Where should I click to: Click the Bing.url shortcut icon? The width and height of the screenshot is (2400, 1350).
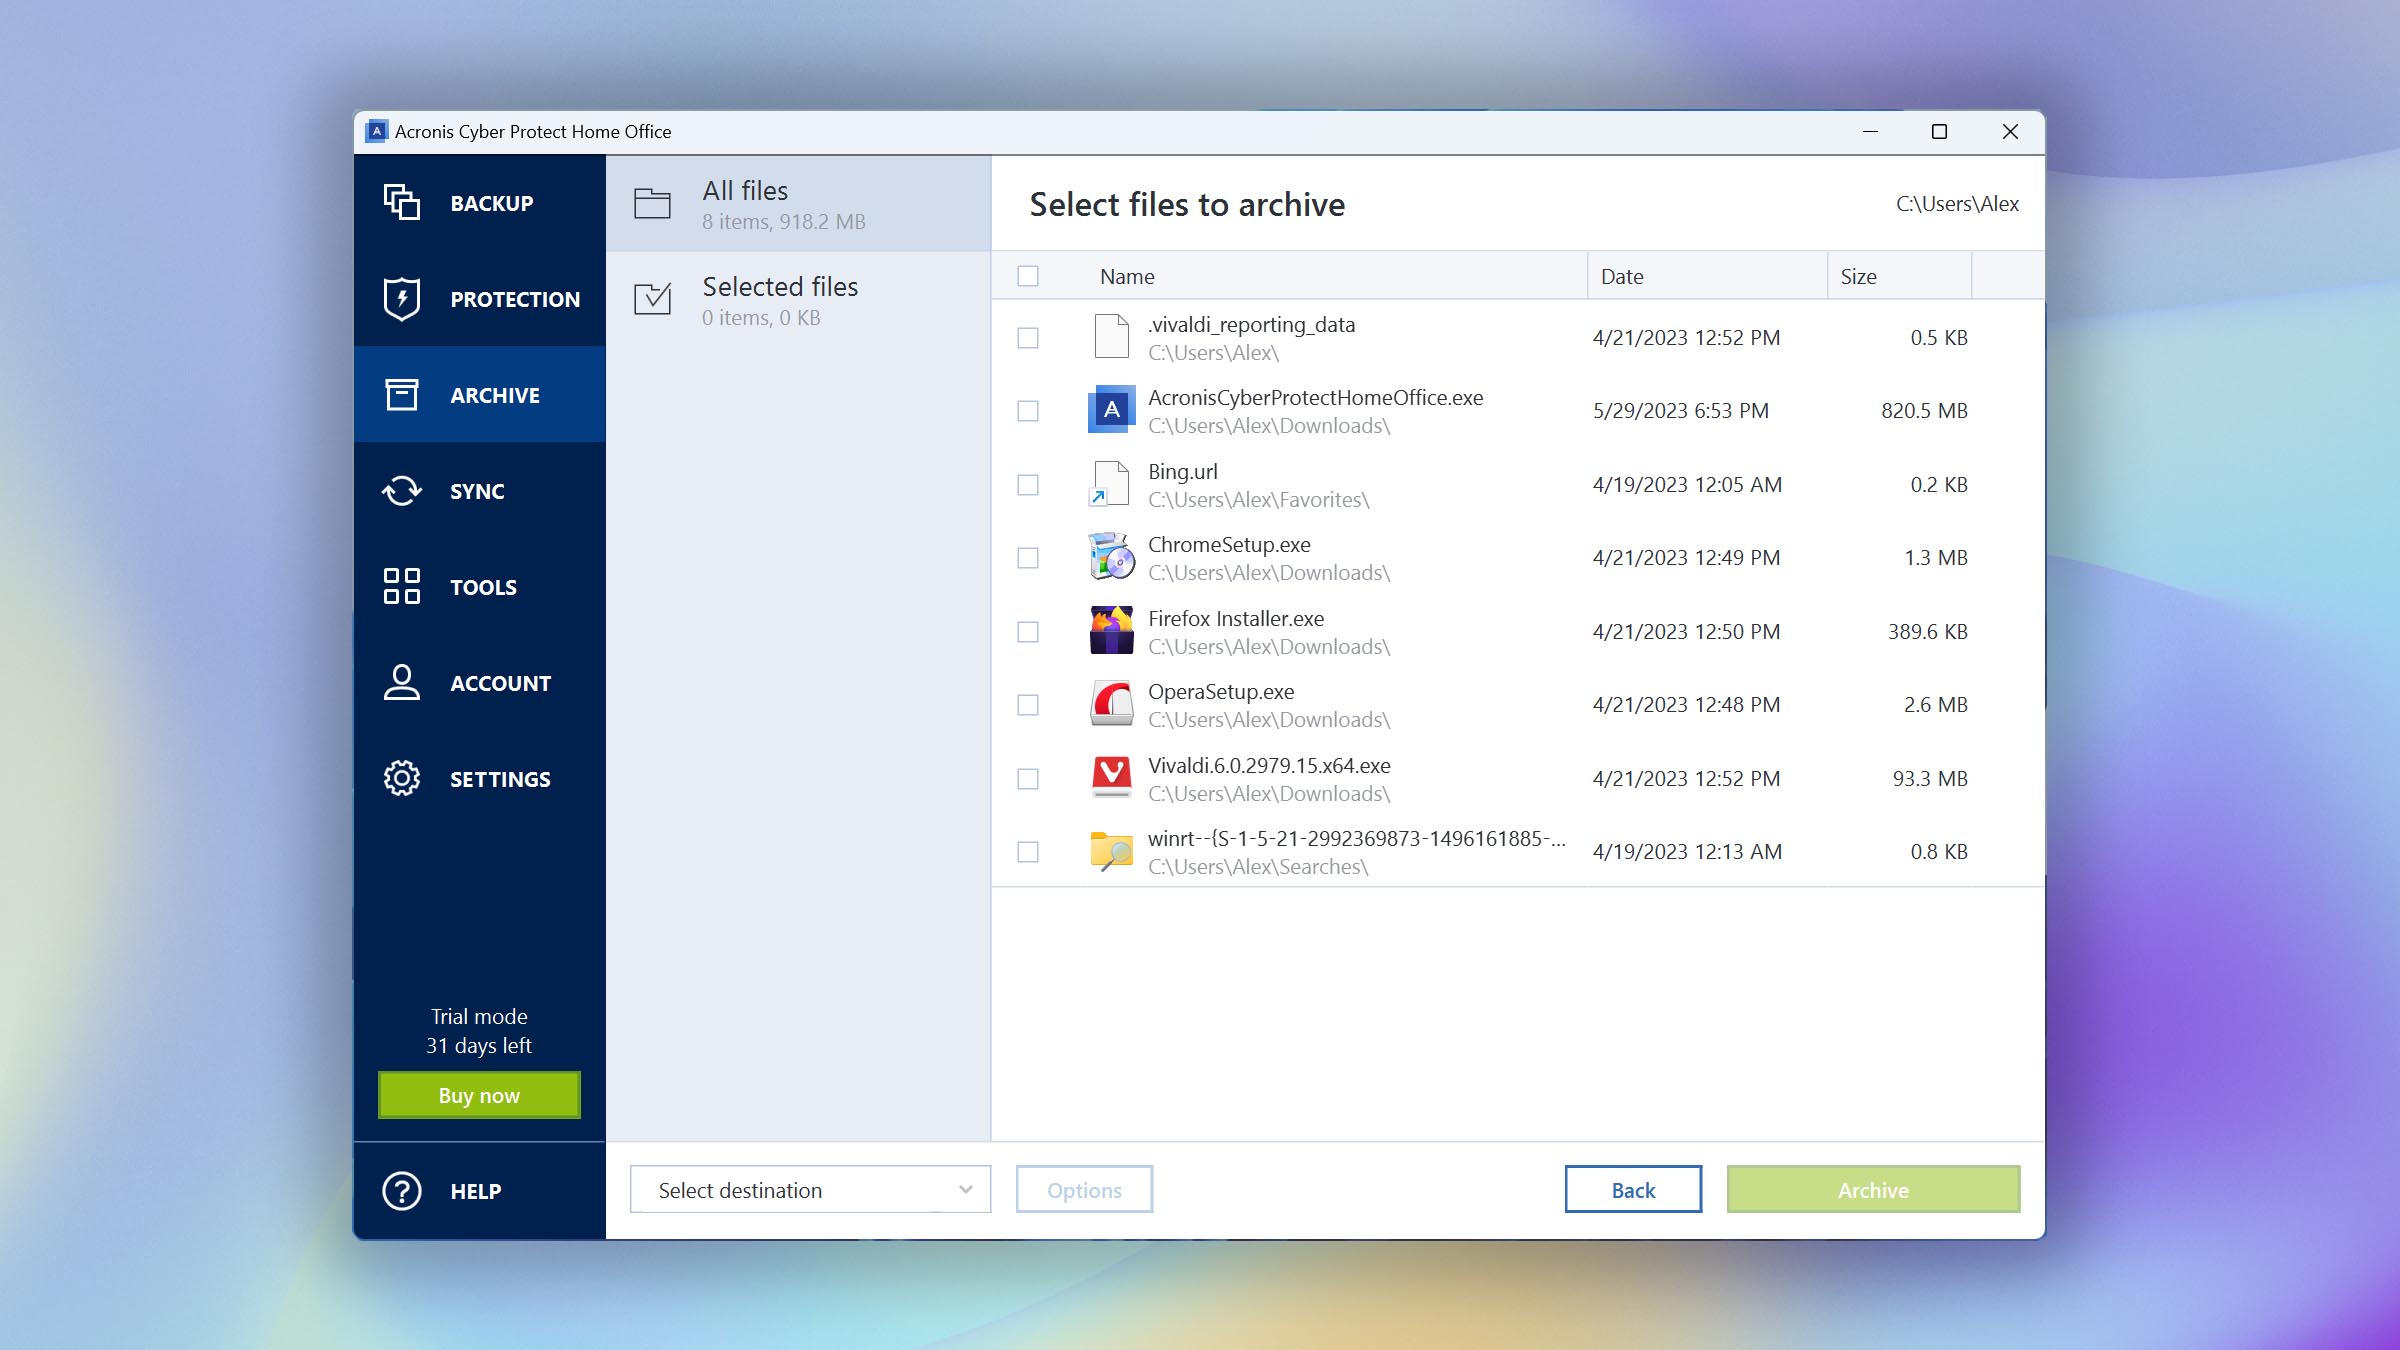click(1111, 484)
